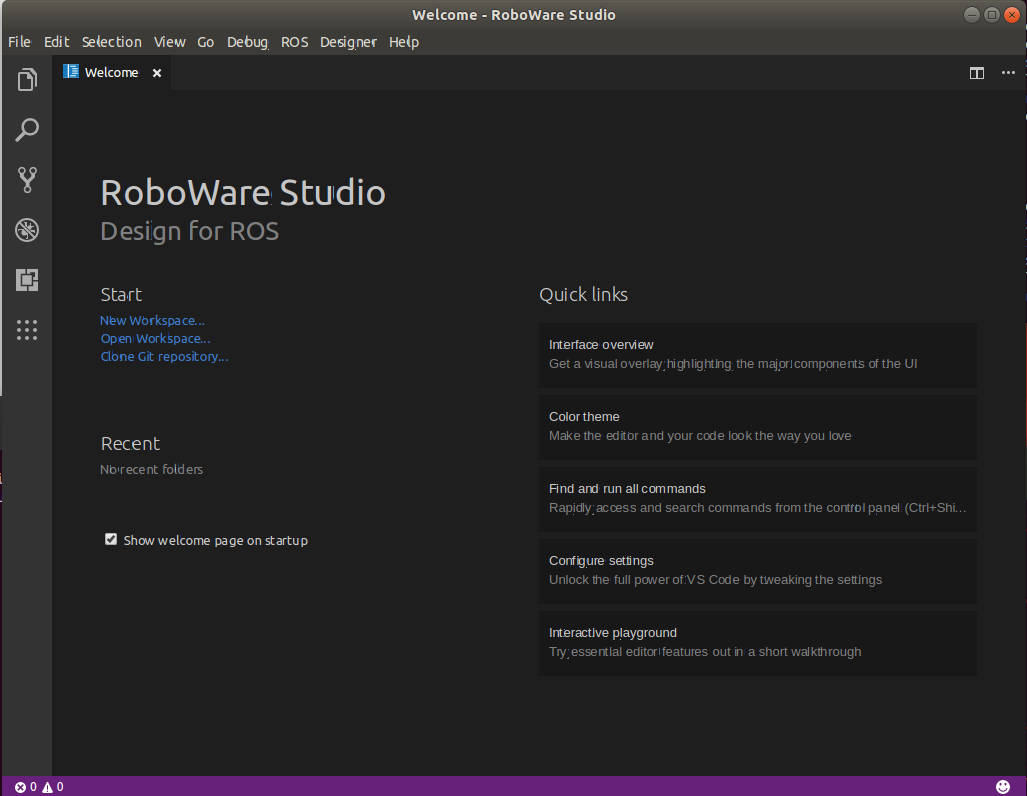This screenshot has height=796, width=1027.
Task: Open the Go menu
Action: point(206,42)
